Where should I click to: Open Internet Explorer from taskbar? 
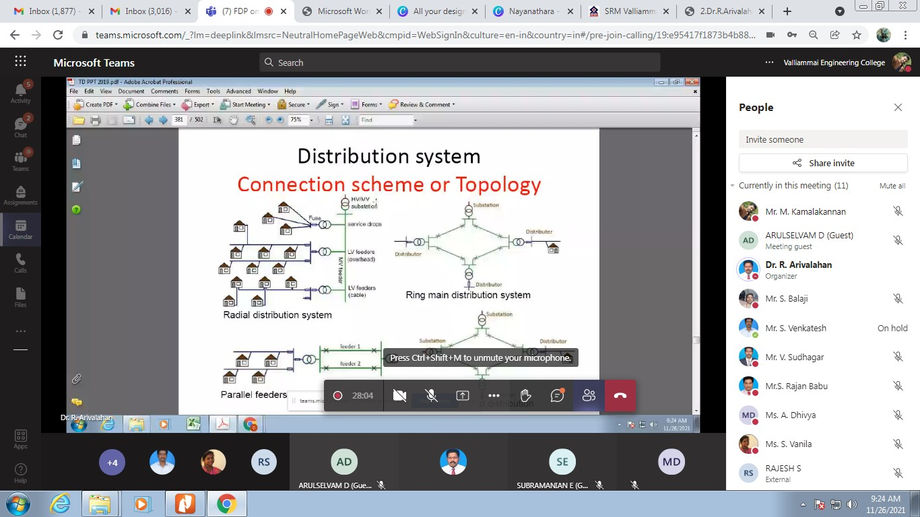[x=60, y=504]
